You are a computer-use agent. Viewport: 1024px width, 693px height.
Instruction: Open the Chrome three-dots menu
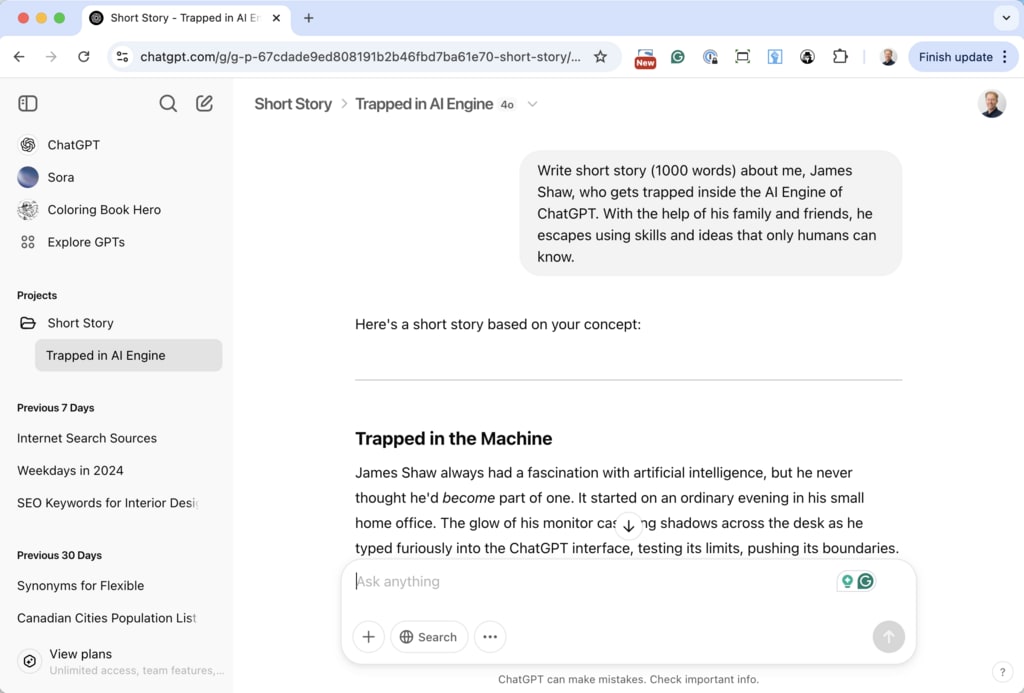1005,57
